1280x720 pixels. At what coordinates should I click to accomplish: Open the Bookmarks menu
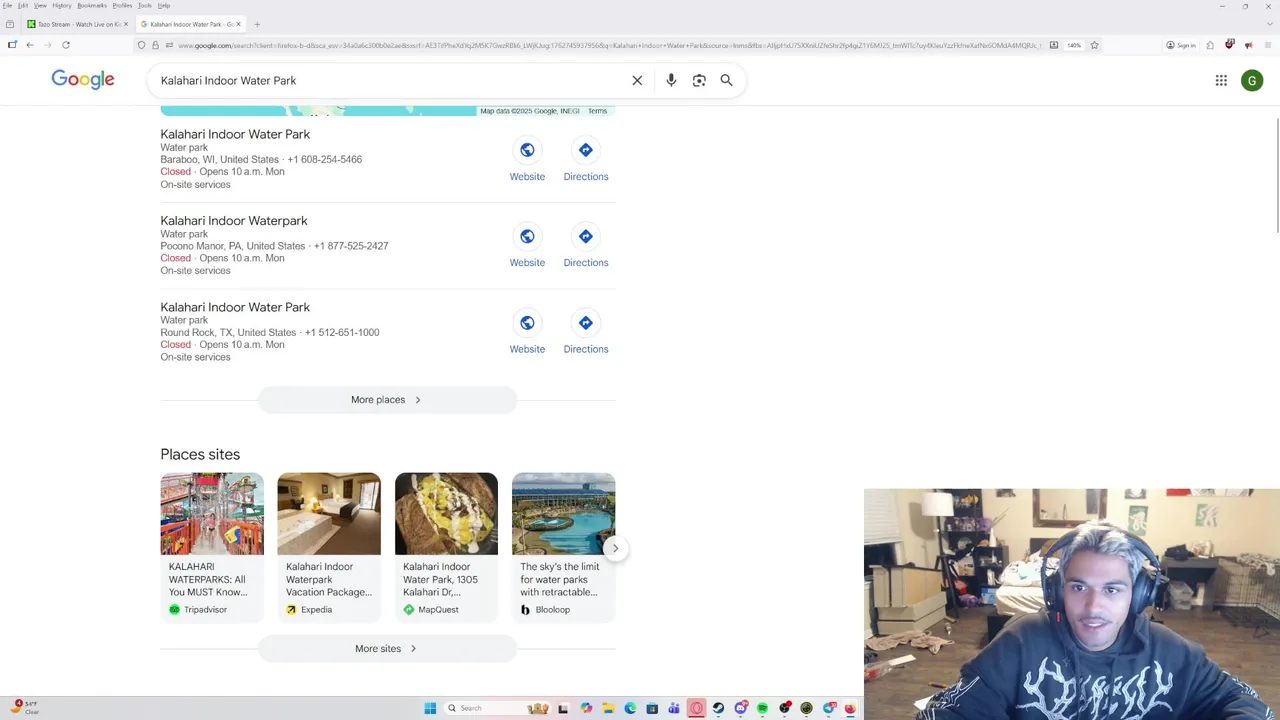tap(92, 5)
